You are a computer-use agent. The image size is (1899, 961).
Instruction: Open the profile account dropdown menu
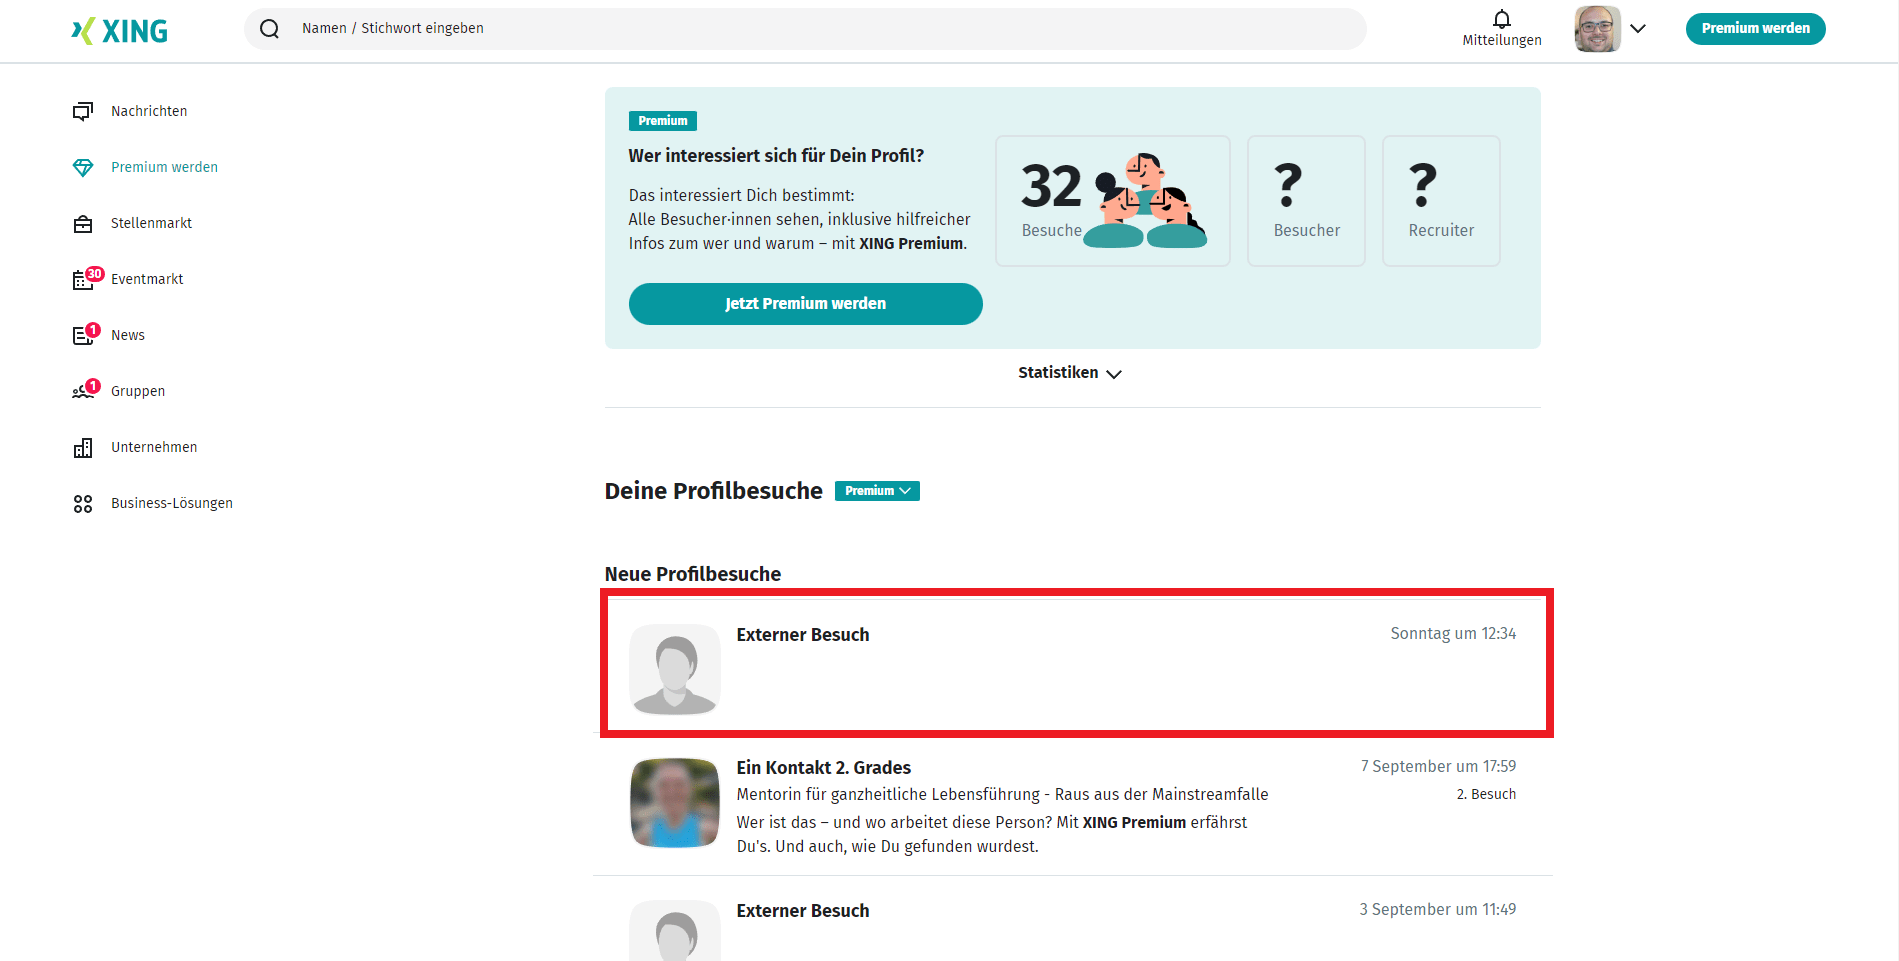click(x=1638, y=29)
